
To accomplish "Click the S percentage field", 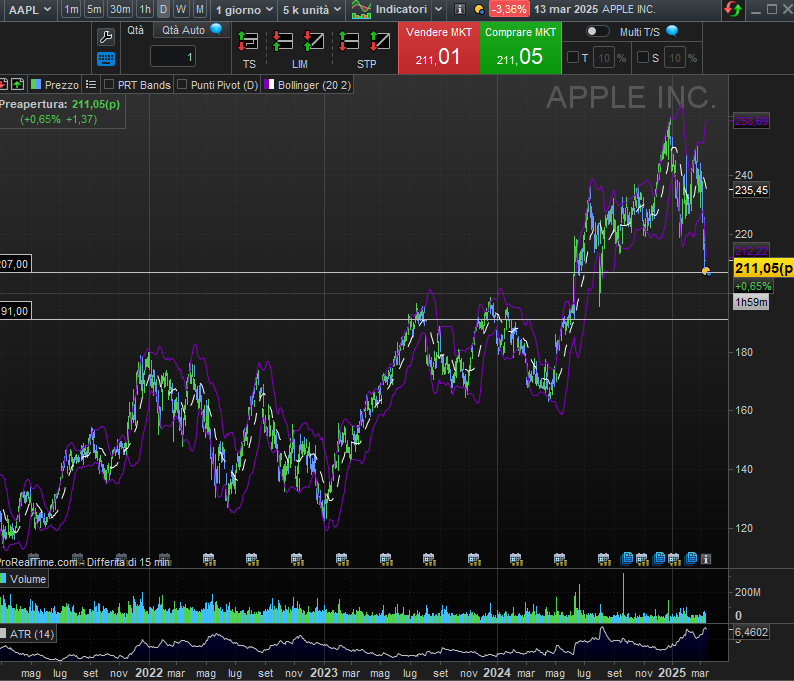I will (x=675, y=58).
